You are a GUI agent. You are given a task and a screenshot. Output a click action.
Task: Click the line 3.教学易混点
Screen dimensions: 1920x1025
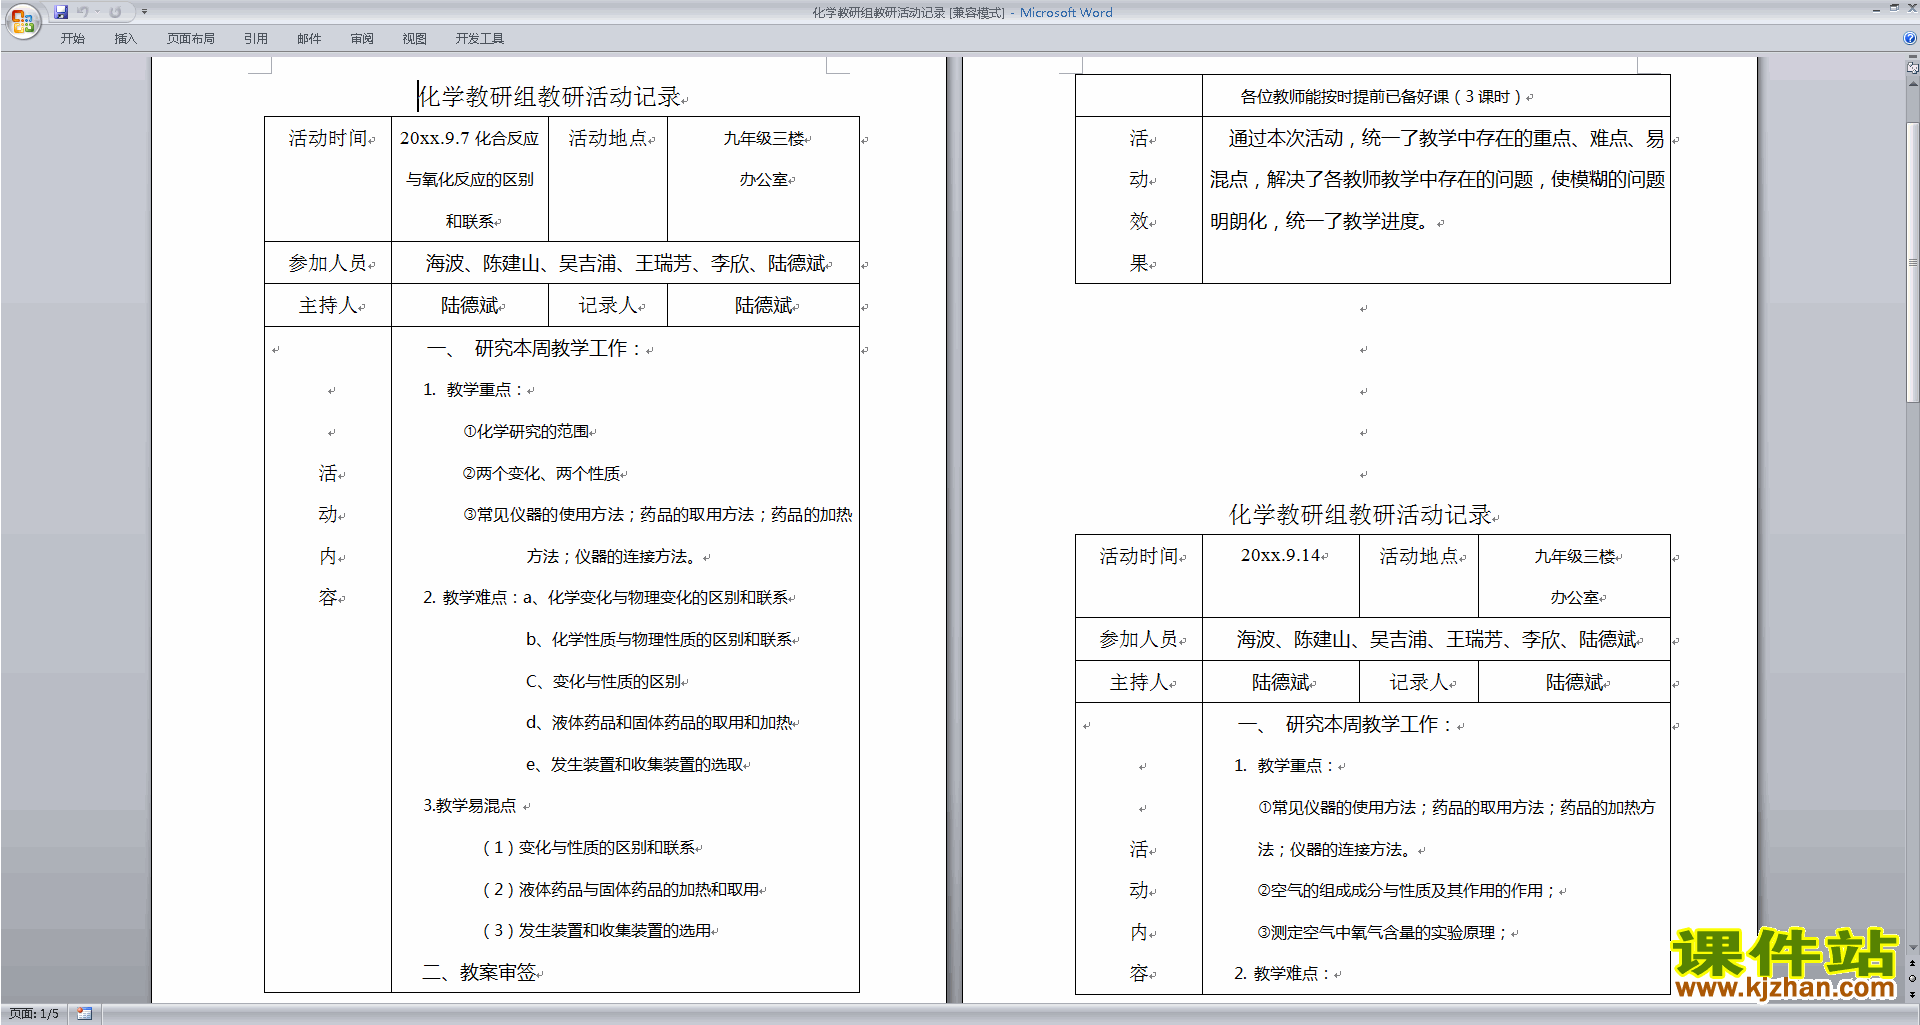tap(470, 806)
